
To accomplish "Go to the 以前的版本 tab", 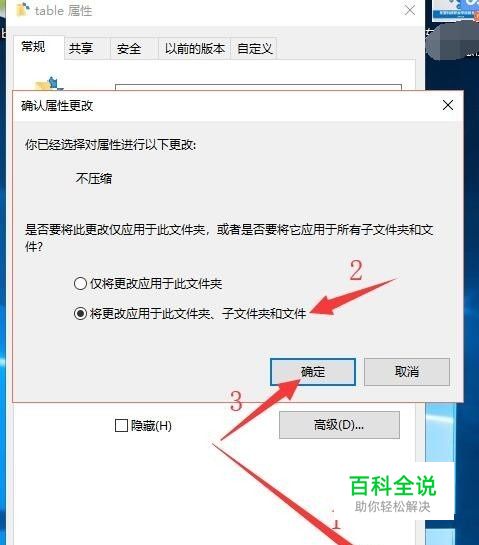I will coord(195,48).
